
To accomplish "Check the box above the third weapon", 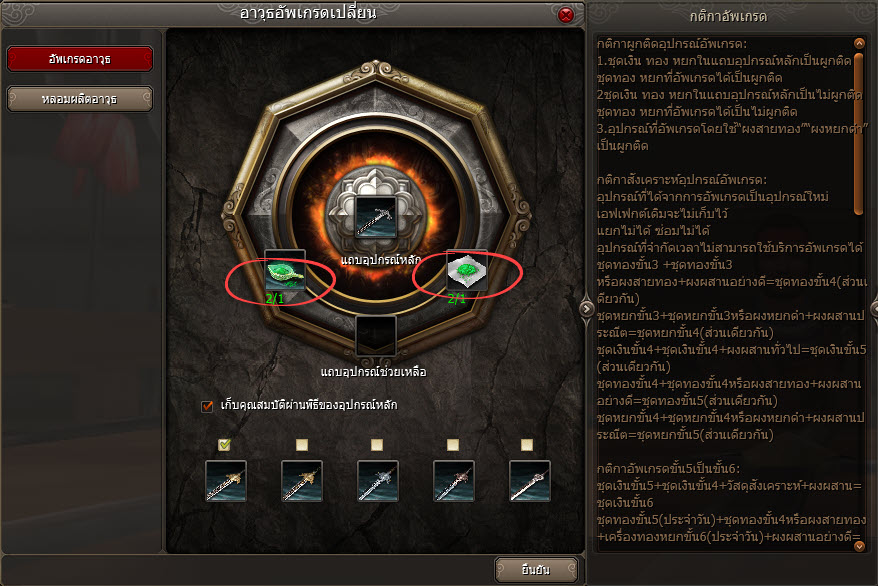I will [x=377, y=445].
